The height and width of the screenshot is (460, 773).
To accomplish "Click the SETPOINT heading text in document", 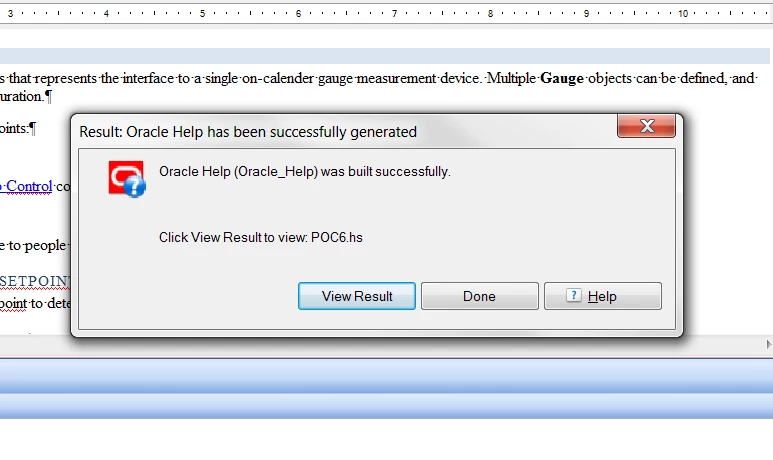I will (35, 281).
